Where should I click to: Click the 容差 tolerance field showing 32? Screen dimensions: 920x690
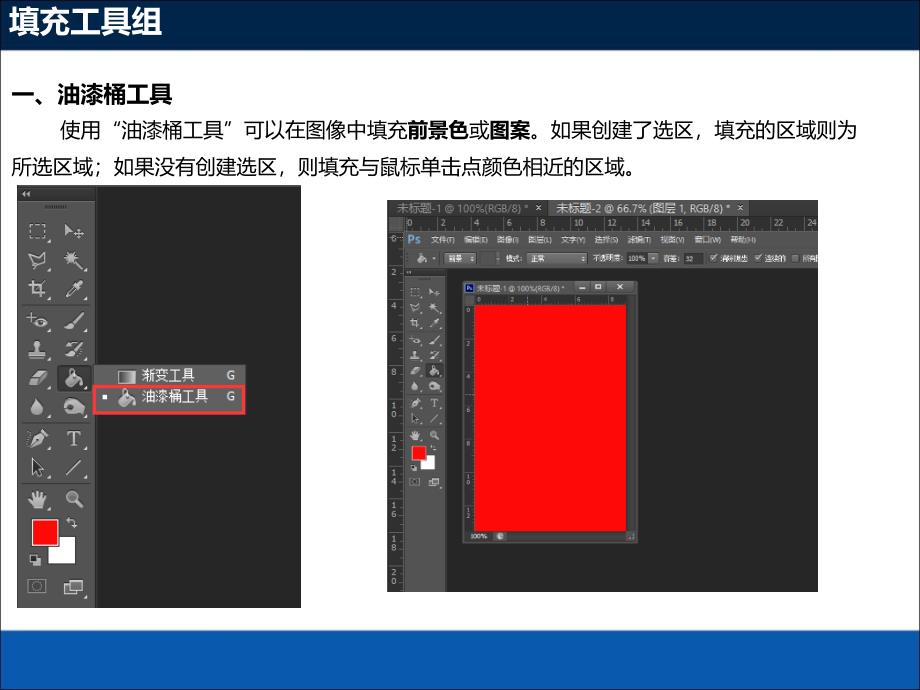coord(692,258)
